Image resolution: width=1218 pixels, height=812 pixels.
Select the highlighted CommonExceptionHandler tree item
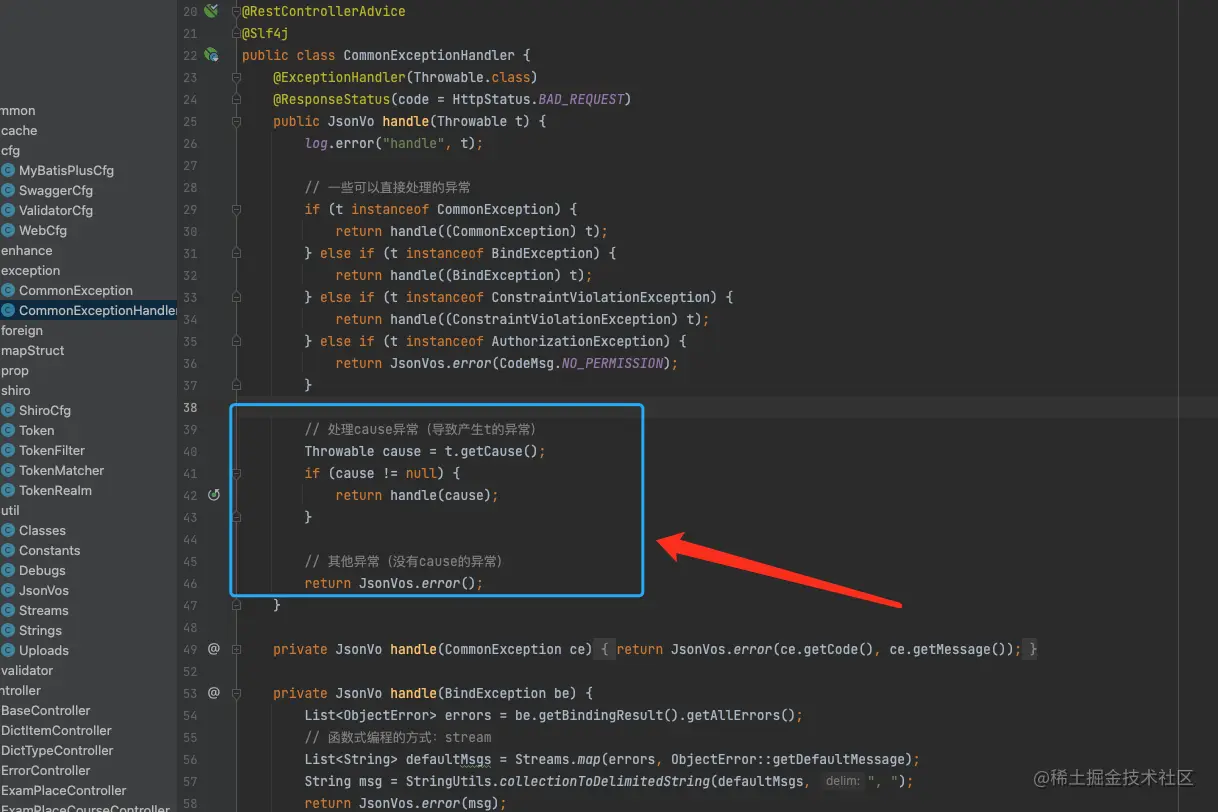point(88,310)
